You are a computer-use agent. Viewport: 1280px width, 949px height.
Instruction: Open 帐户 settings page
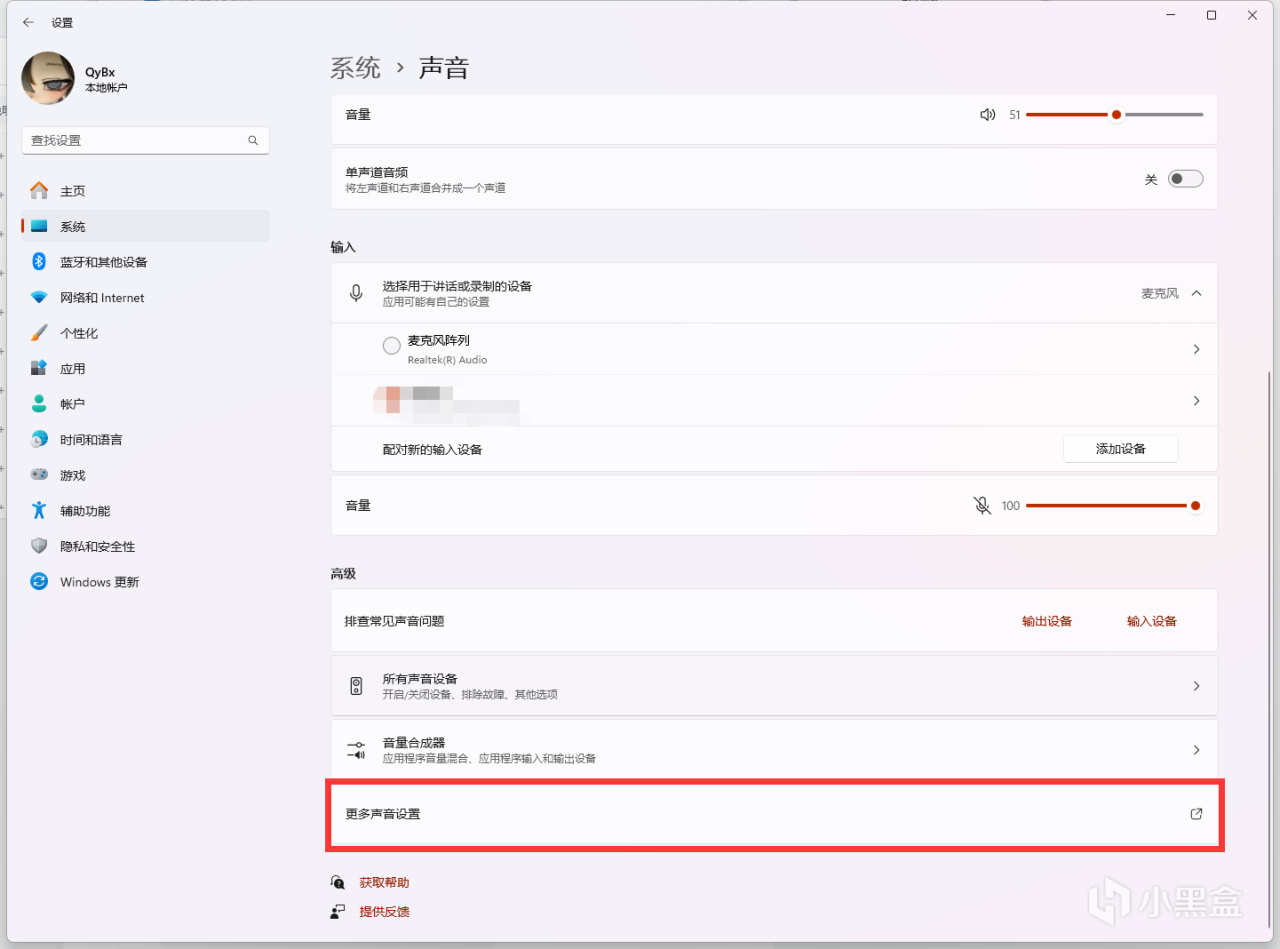pyautogui.click(x=146, y=404)
